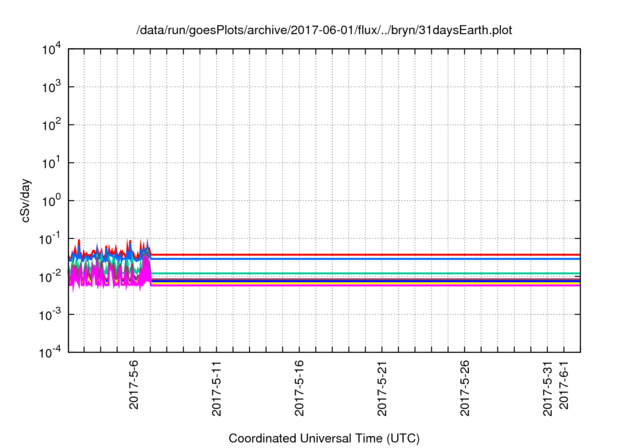Select the 2017-5-26 date label
The image size is (640, 448).
(x=465, y=388)
